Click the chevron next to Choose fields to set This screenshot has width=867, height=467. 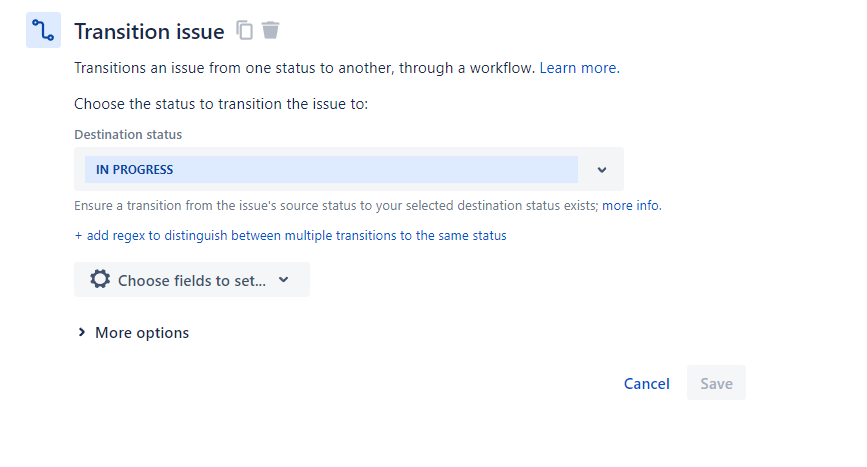point(284,280)
